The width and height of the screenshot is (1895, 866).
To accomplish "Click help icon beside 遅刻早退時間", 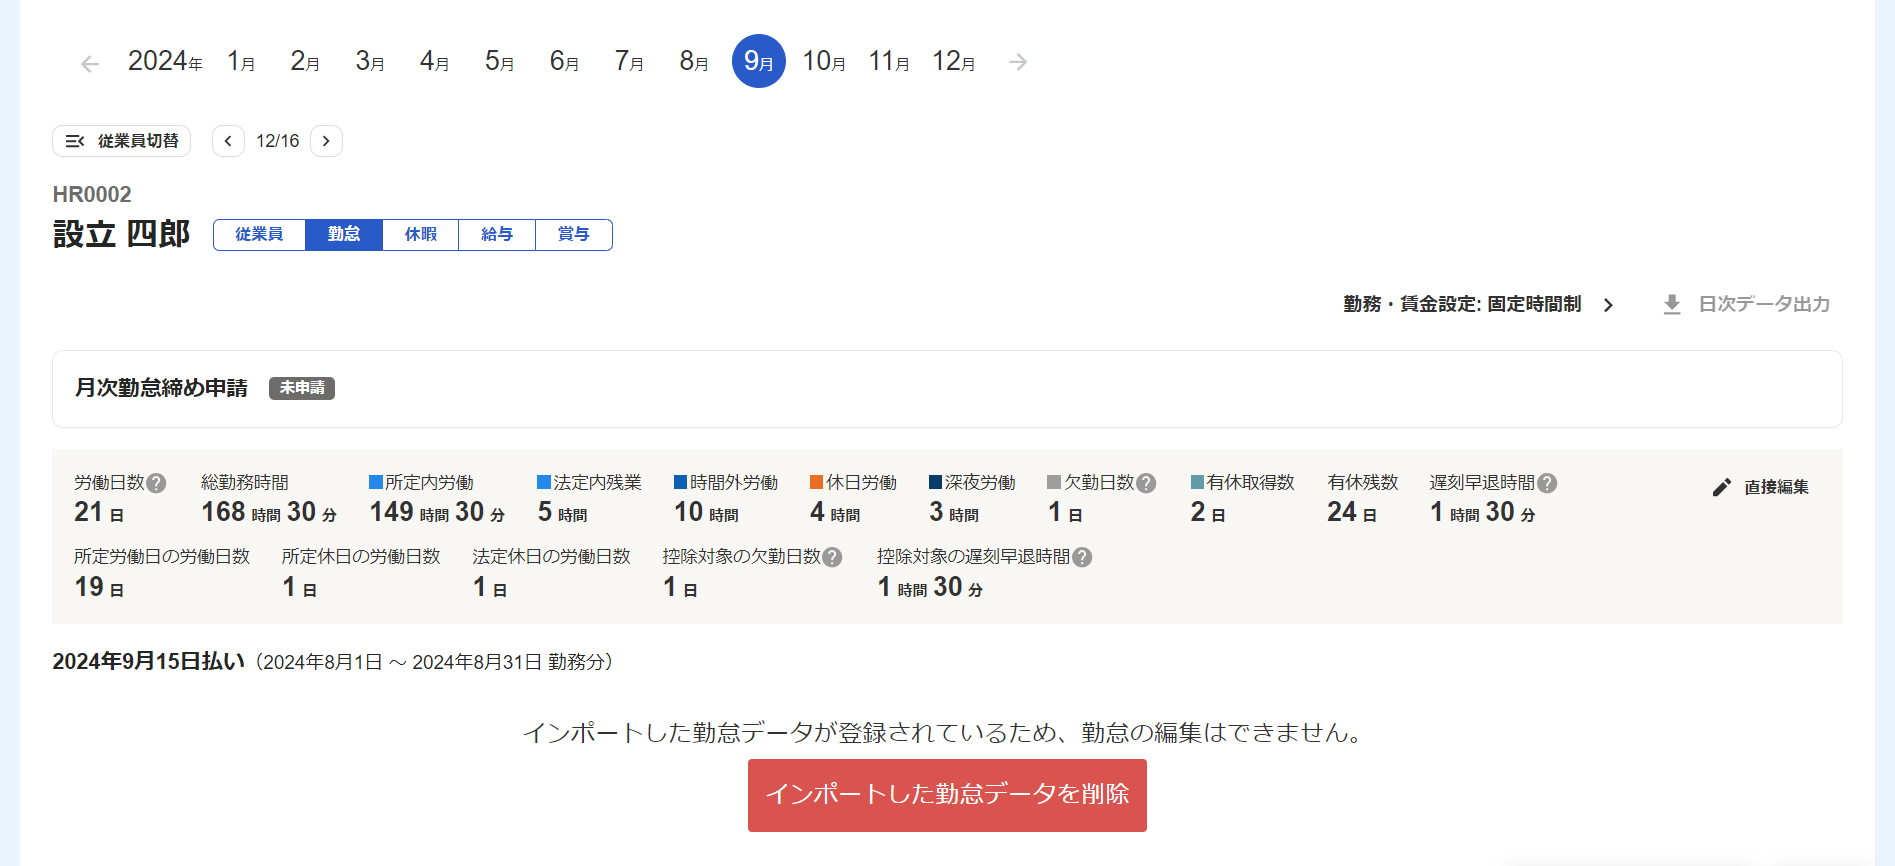I will click(x=1547, y=483).
